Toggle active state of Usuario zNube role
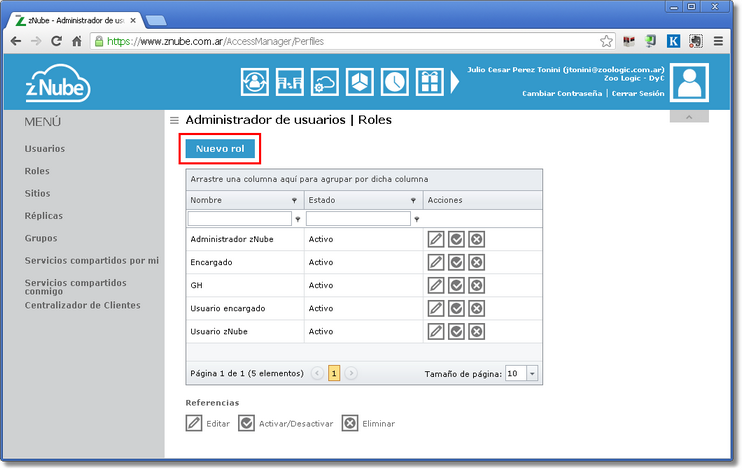 tap(456, 331)
